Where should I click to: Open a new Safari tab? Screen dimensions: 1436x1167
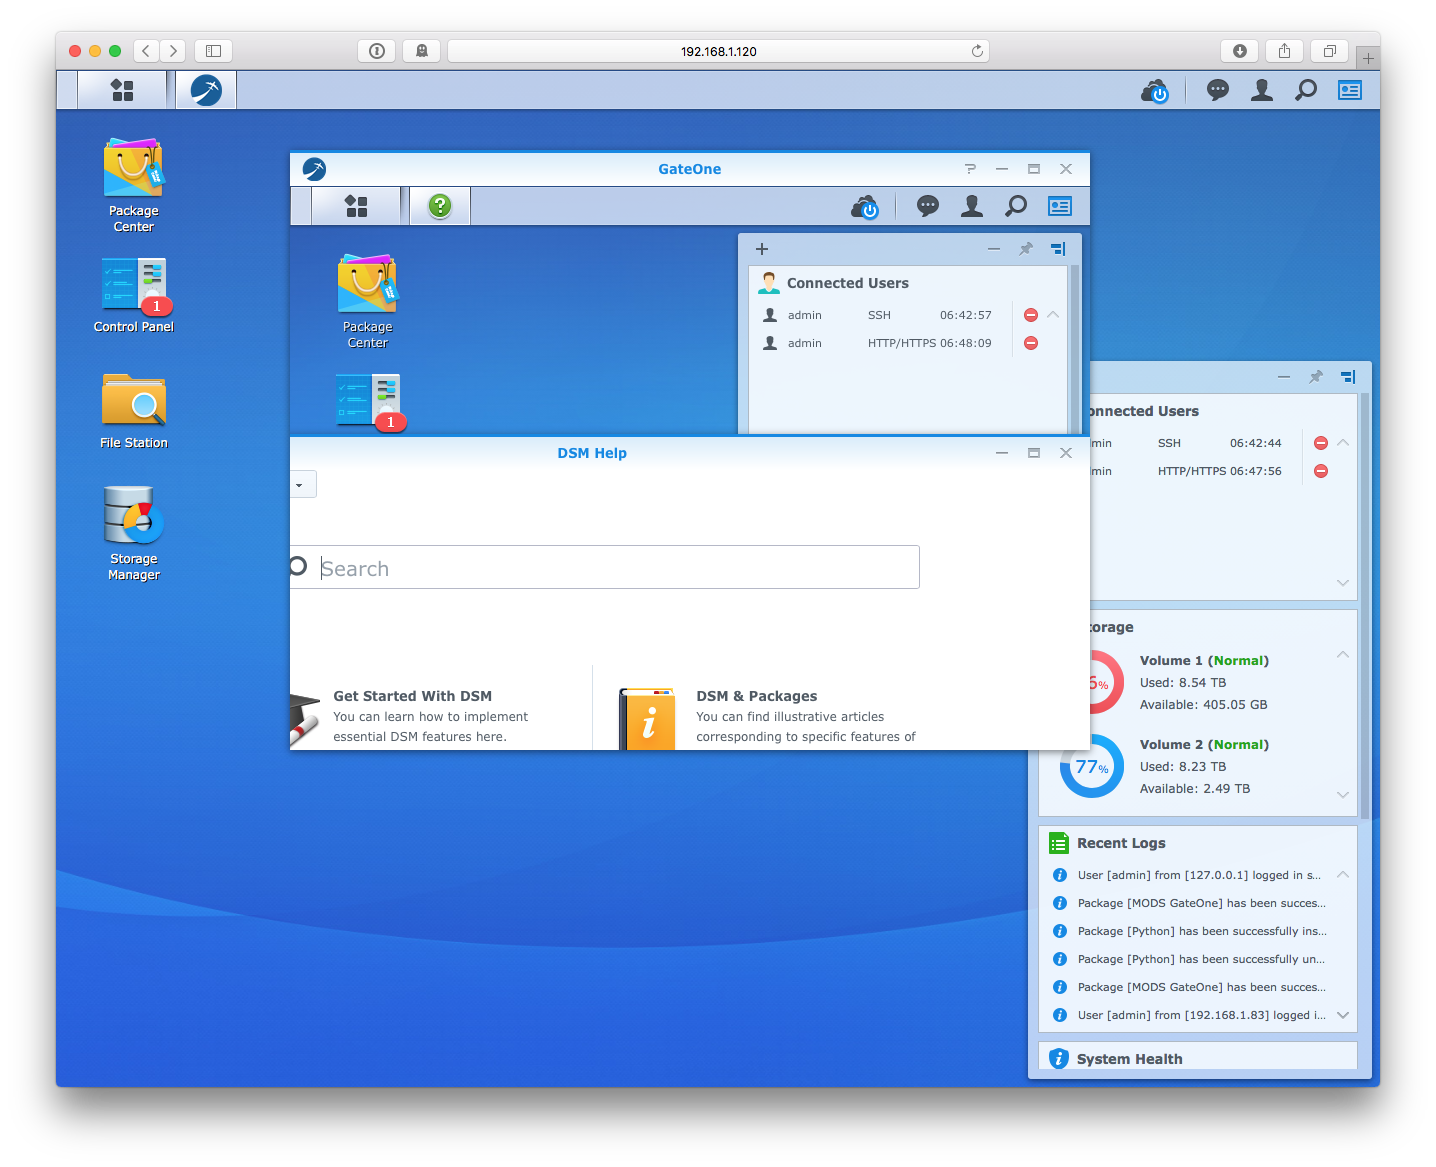click(1368, 58)
